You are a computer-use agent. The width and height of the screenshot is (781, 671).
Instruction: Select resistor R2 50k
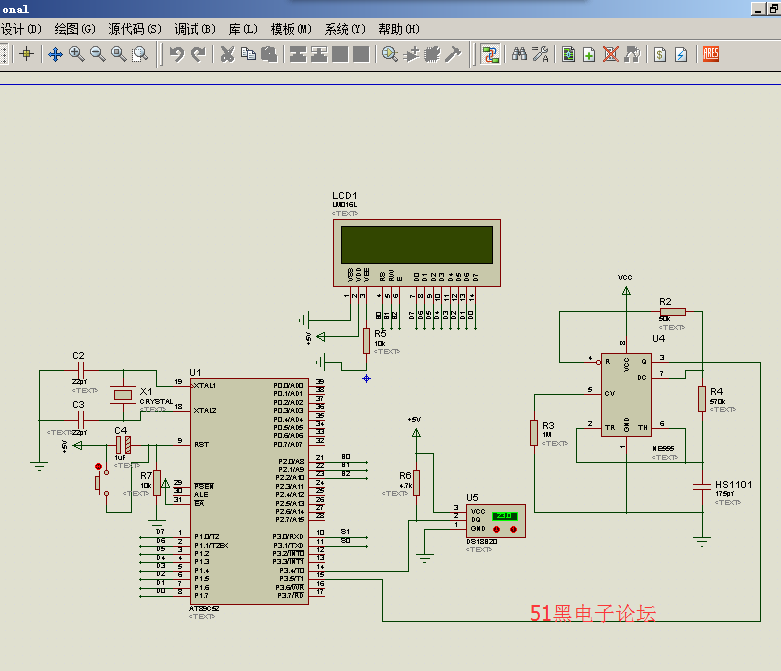[x=673, y=312]
